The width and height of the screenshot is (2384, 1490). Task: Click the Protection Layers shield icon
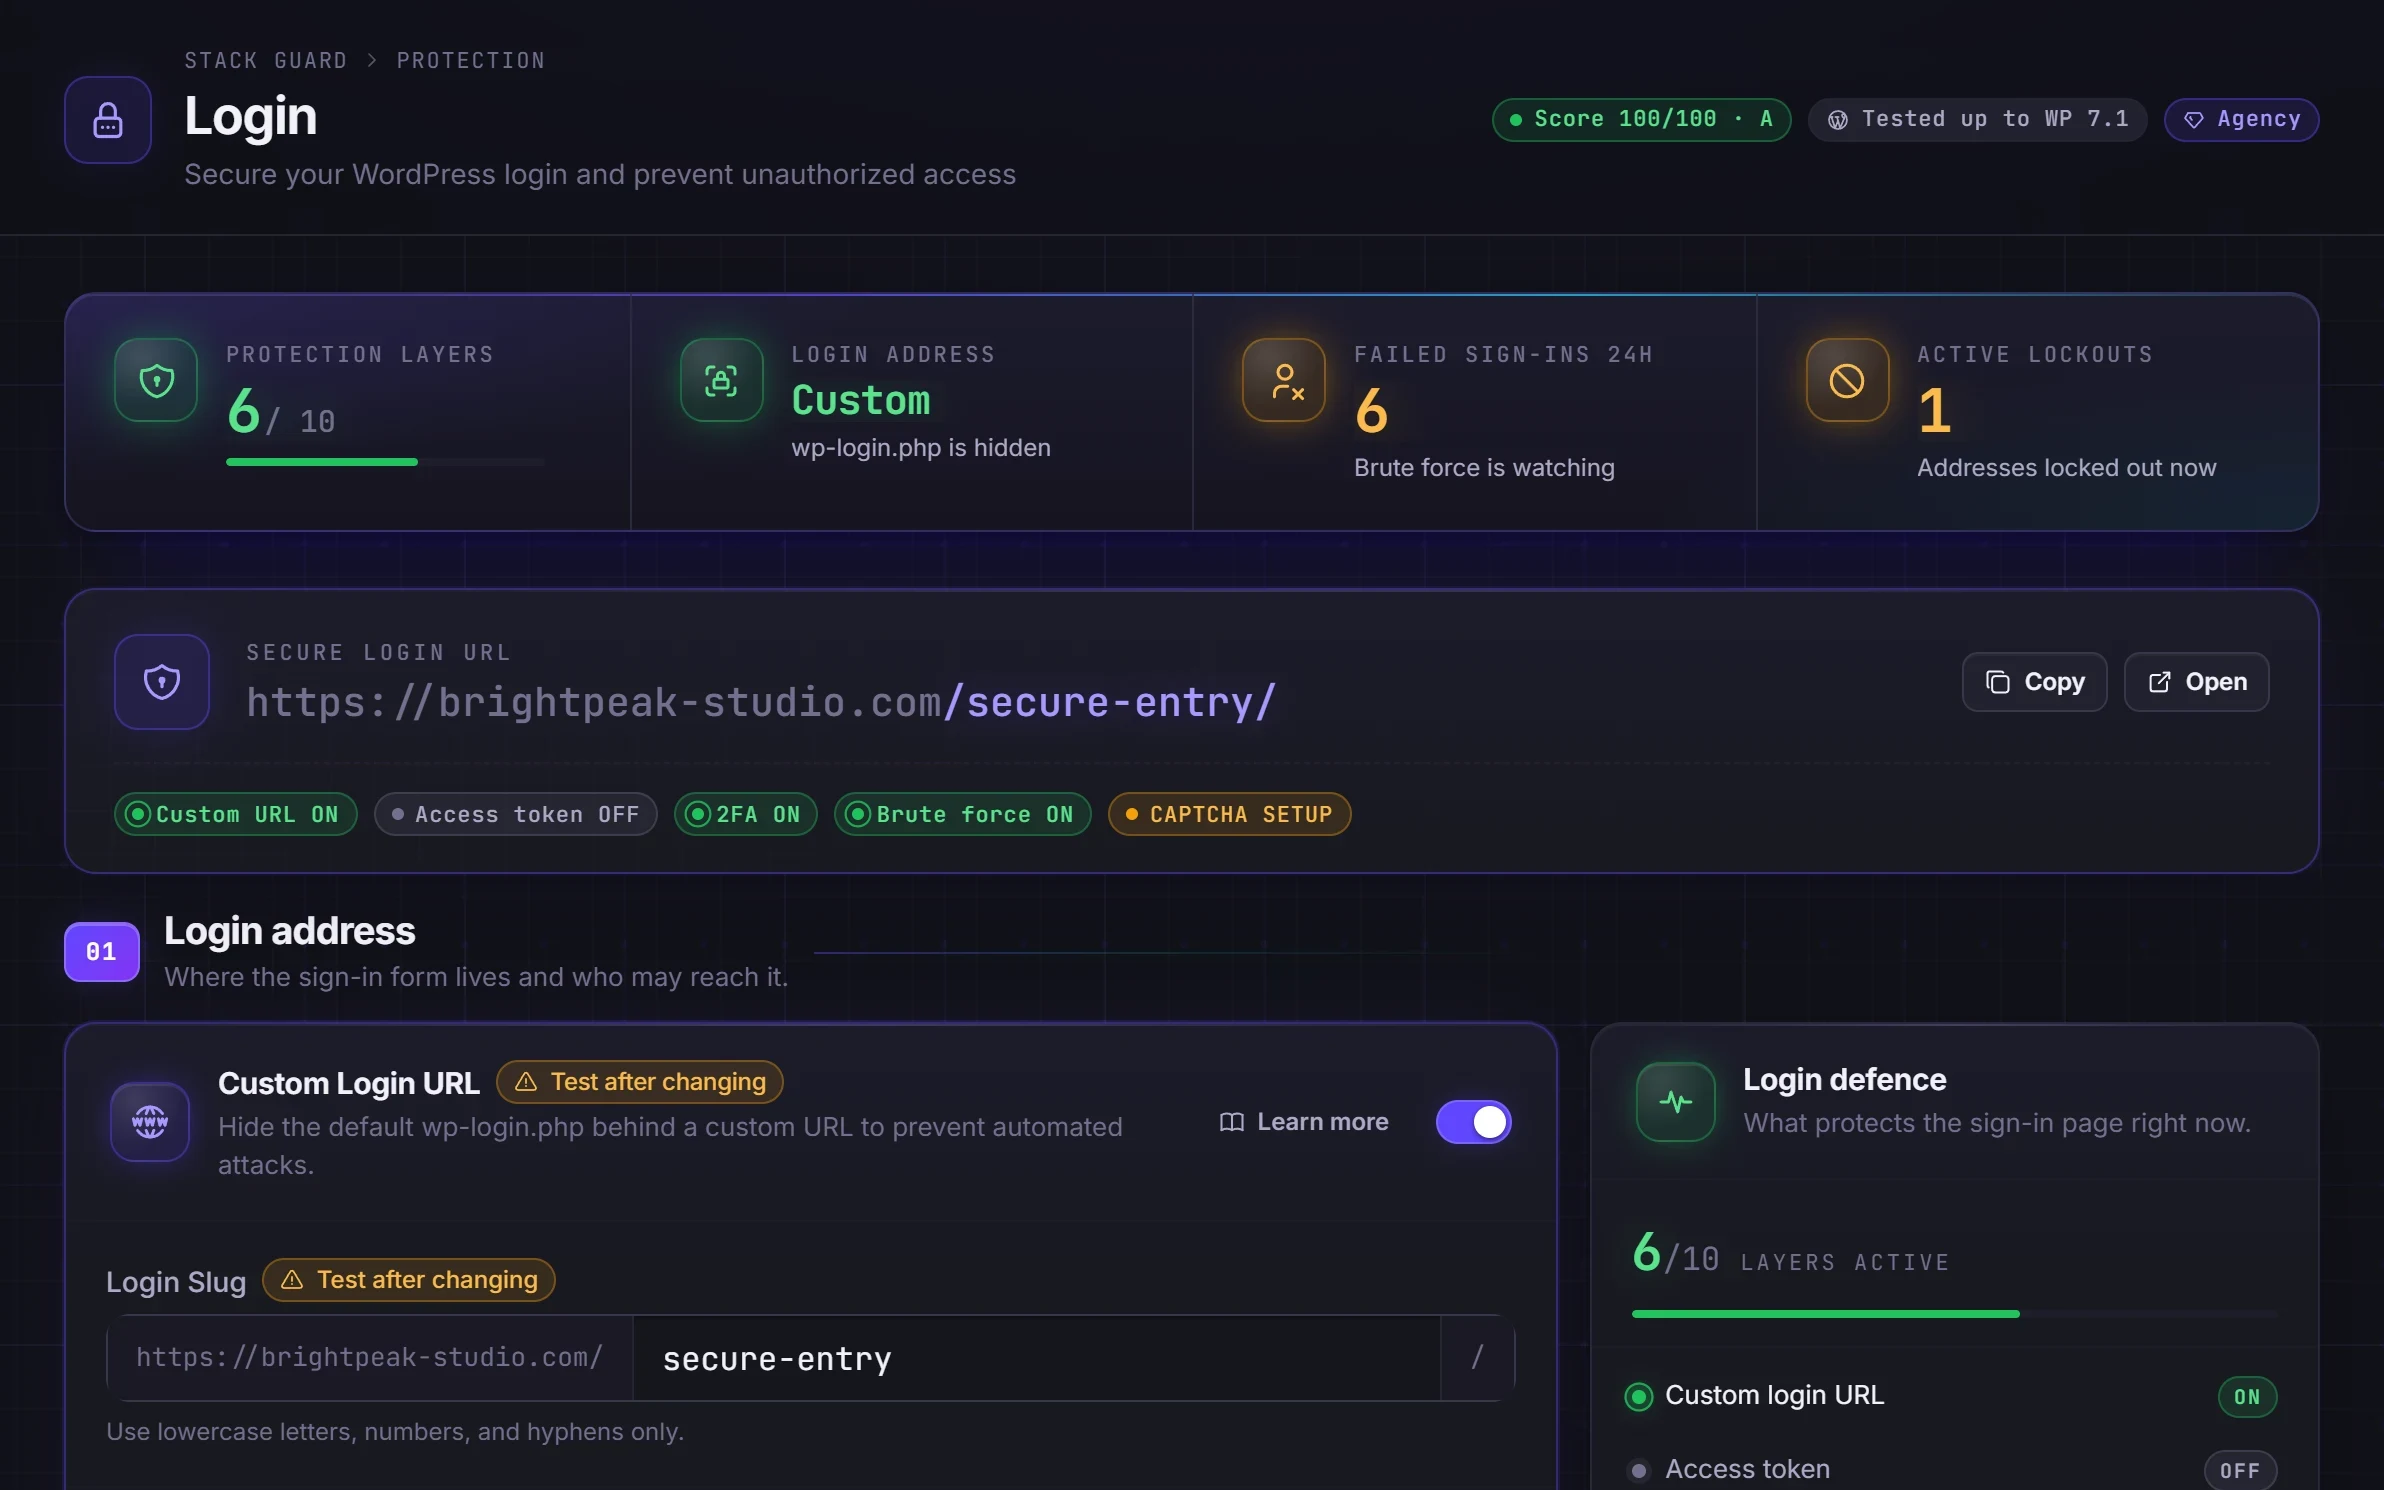pyautogui.click(x=156, y=380)
